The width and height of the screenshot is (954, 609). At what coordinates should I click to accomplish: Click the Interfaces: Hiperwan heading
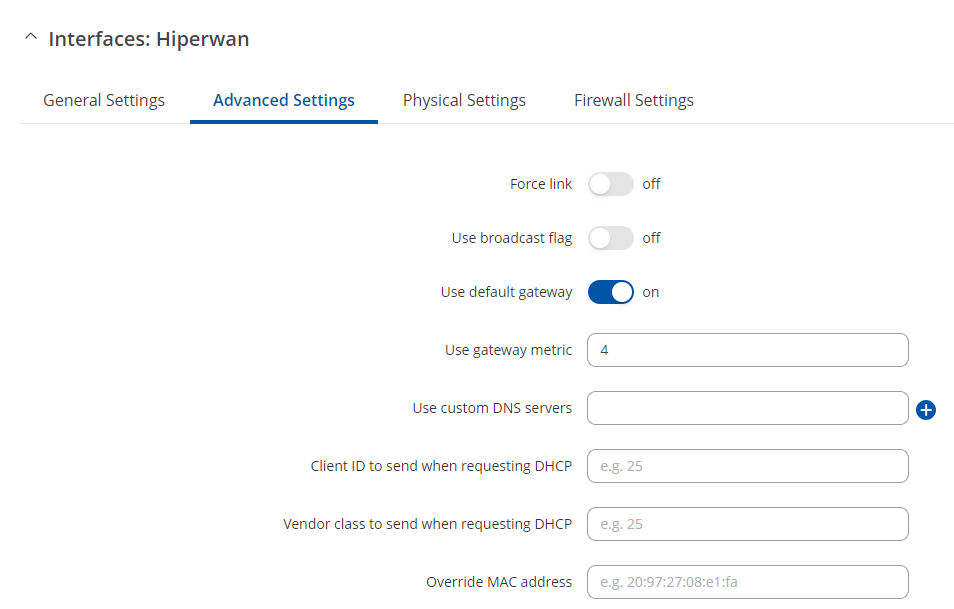[149, 39]
